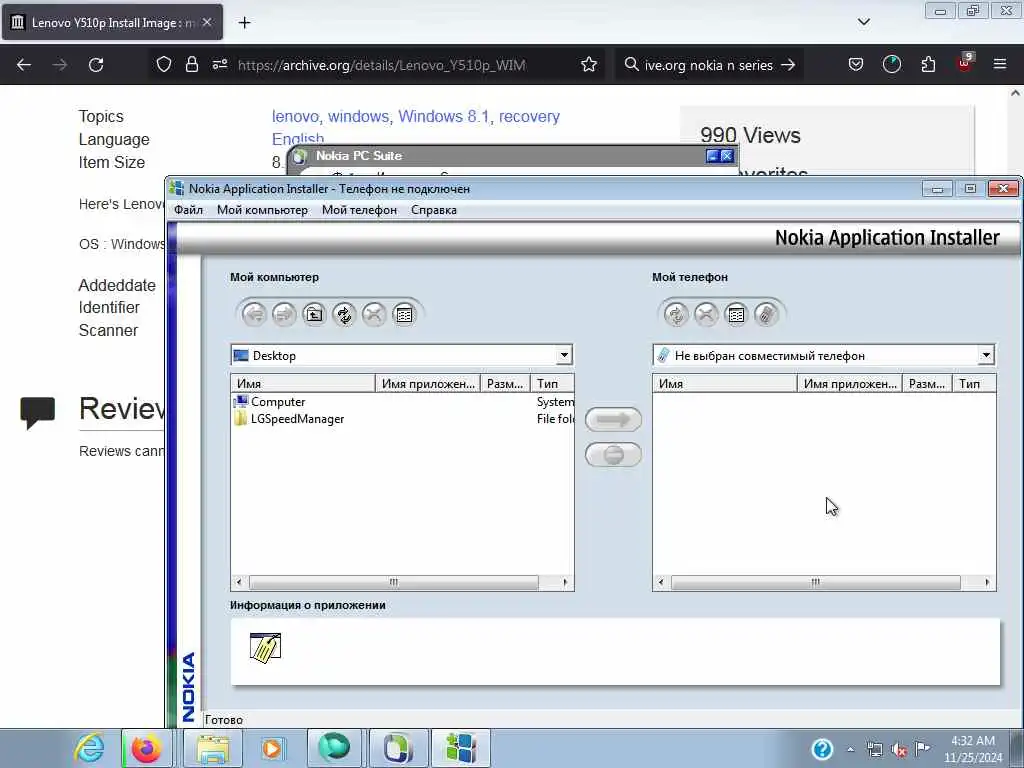Click the Forward navigation icon in My Computer toolbar
This screenshot has width=1024, height=768.
[284, 315]
